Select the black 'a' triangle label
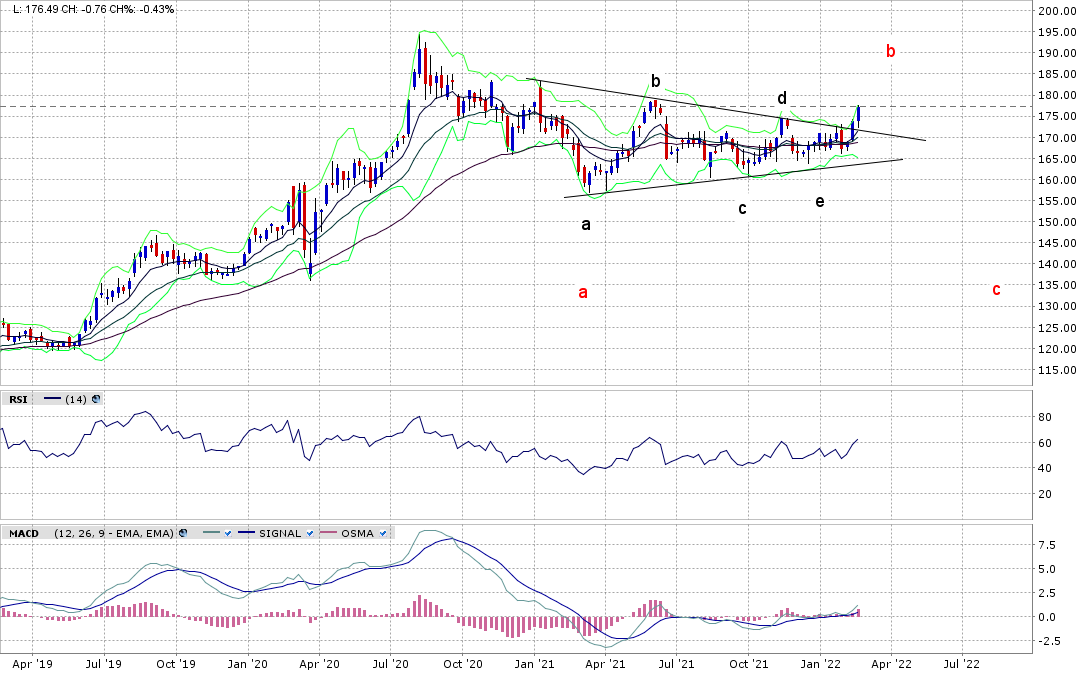1085x678 pixels. click(x=586, y=224)
